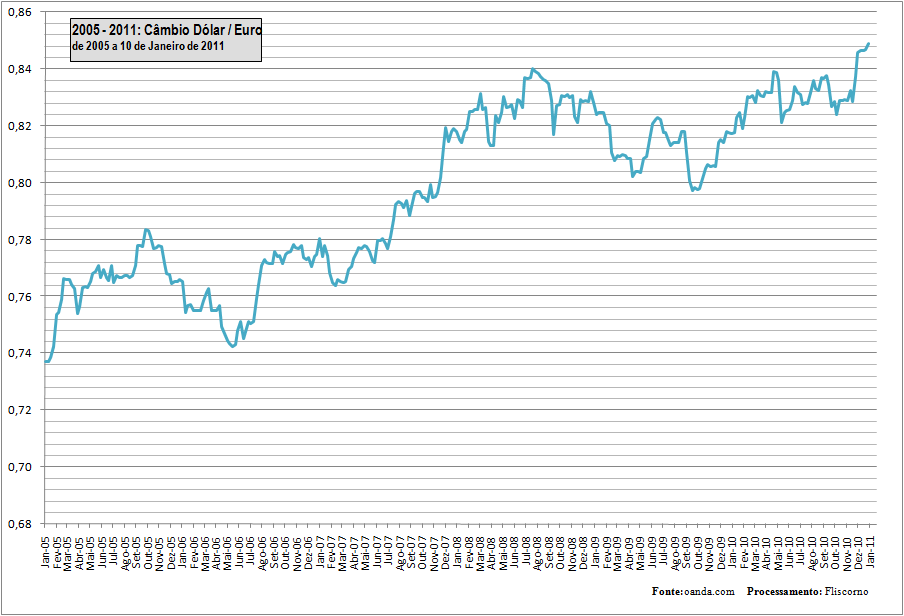Click the x-axis label Jul-07
Viewport: 904px width, 616px height.
[389, 551]
